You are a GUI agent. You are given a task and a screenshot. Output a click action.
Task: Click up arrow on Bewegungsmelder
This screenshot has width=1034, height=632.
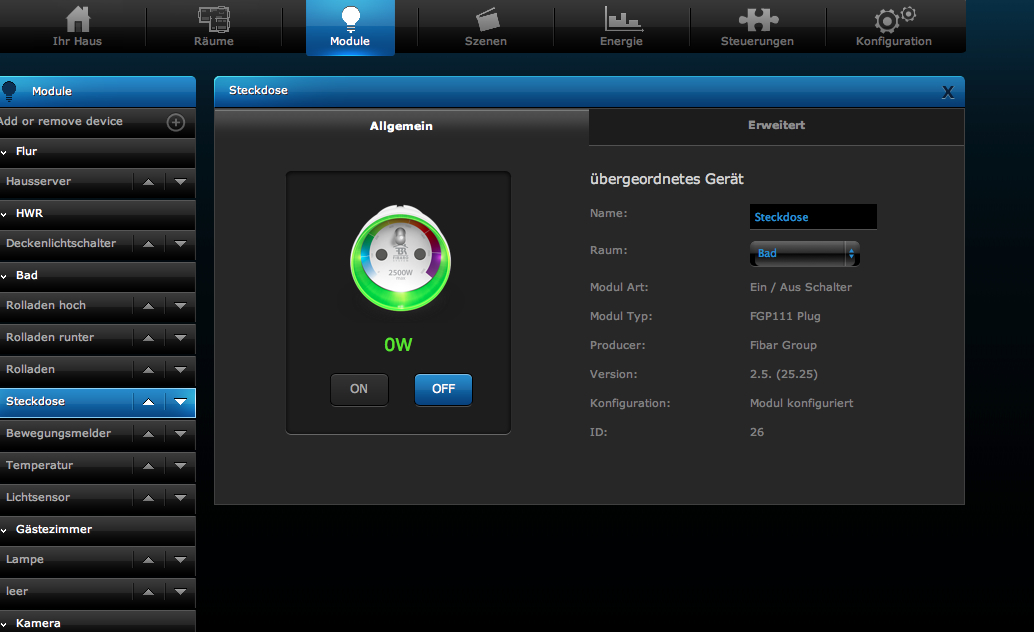148,433
